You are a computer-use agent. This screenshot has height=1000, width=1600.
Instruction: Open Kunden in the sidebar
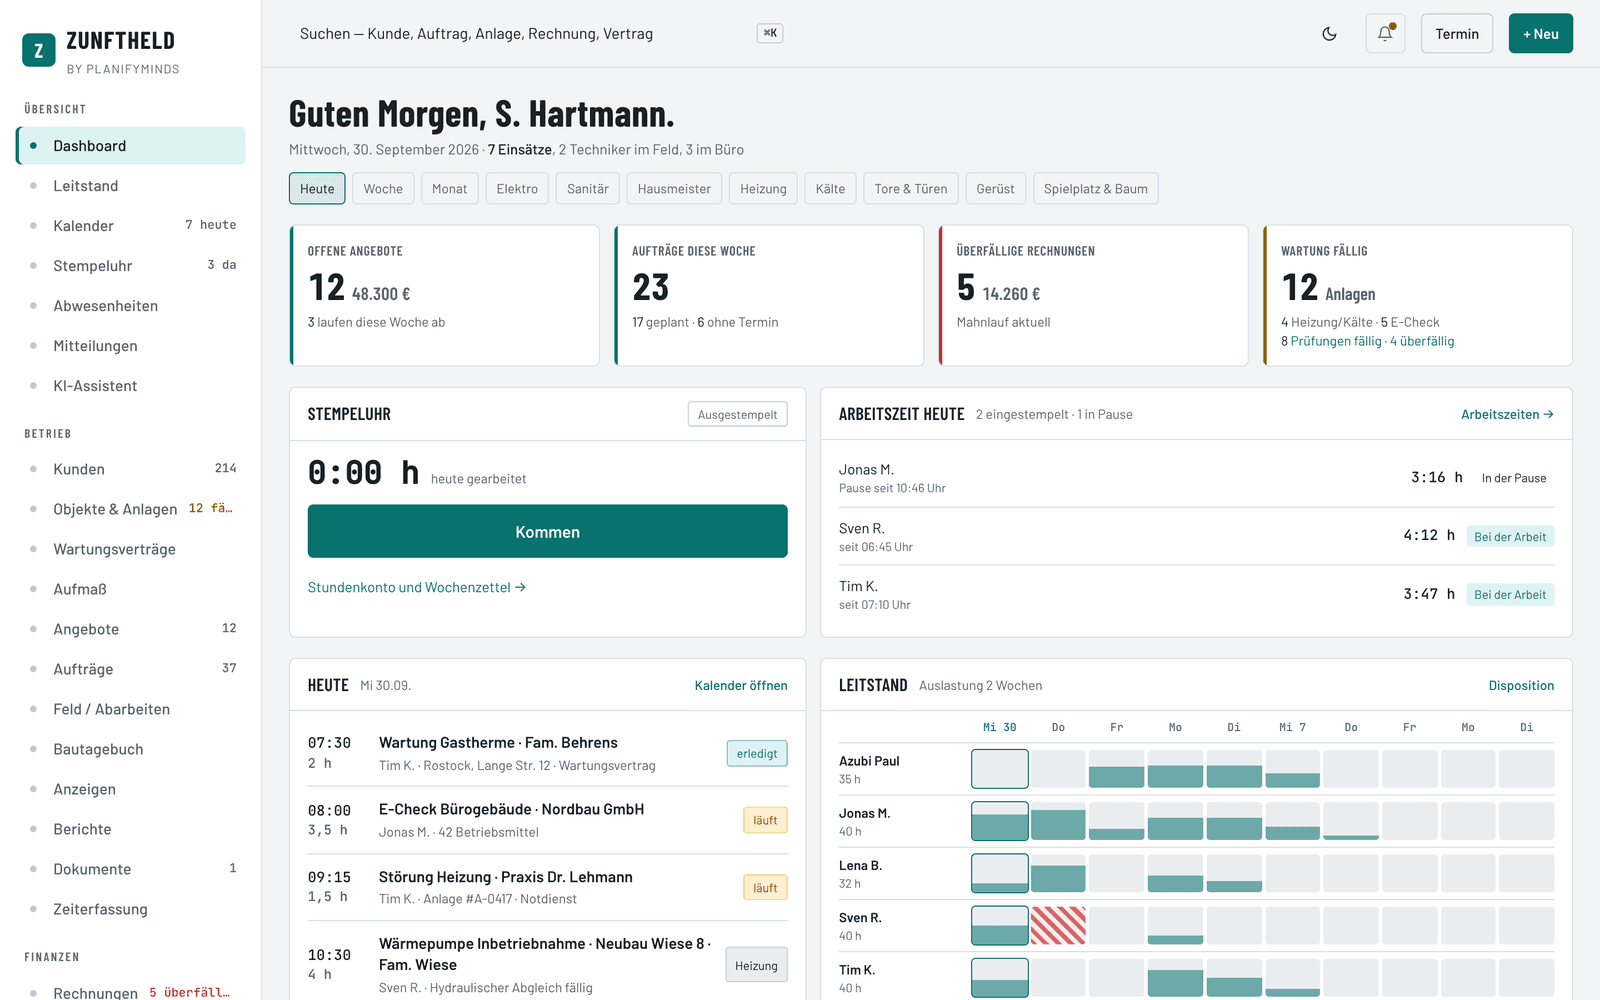pos(131,469)
